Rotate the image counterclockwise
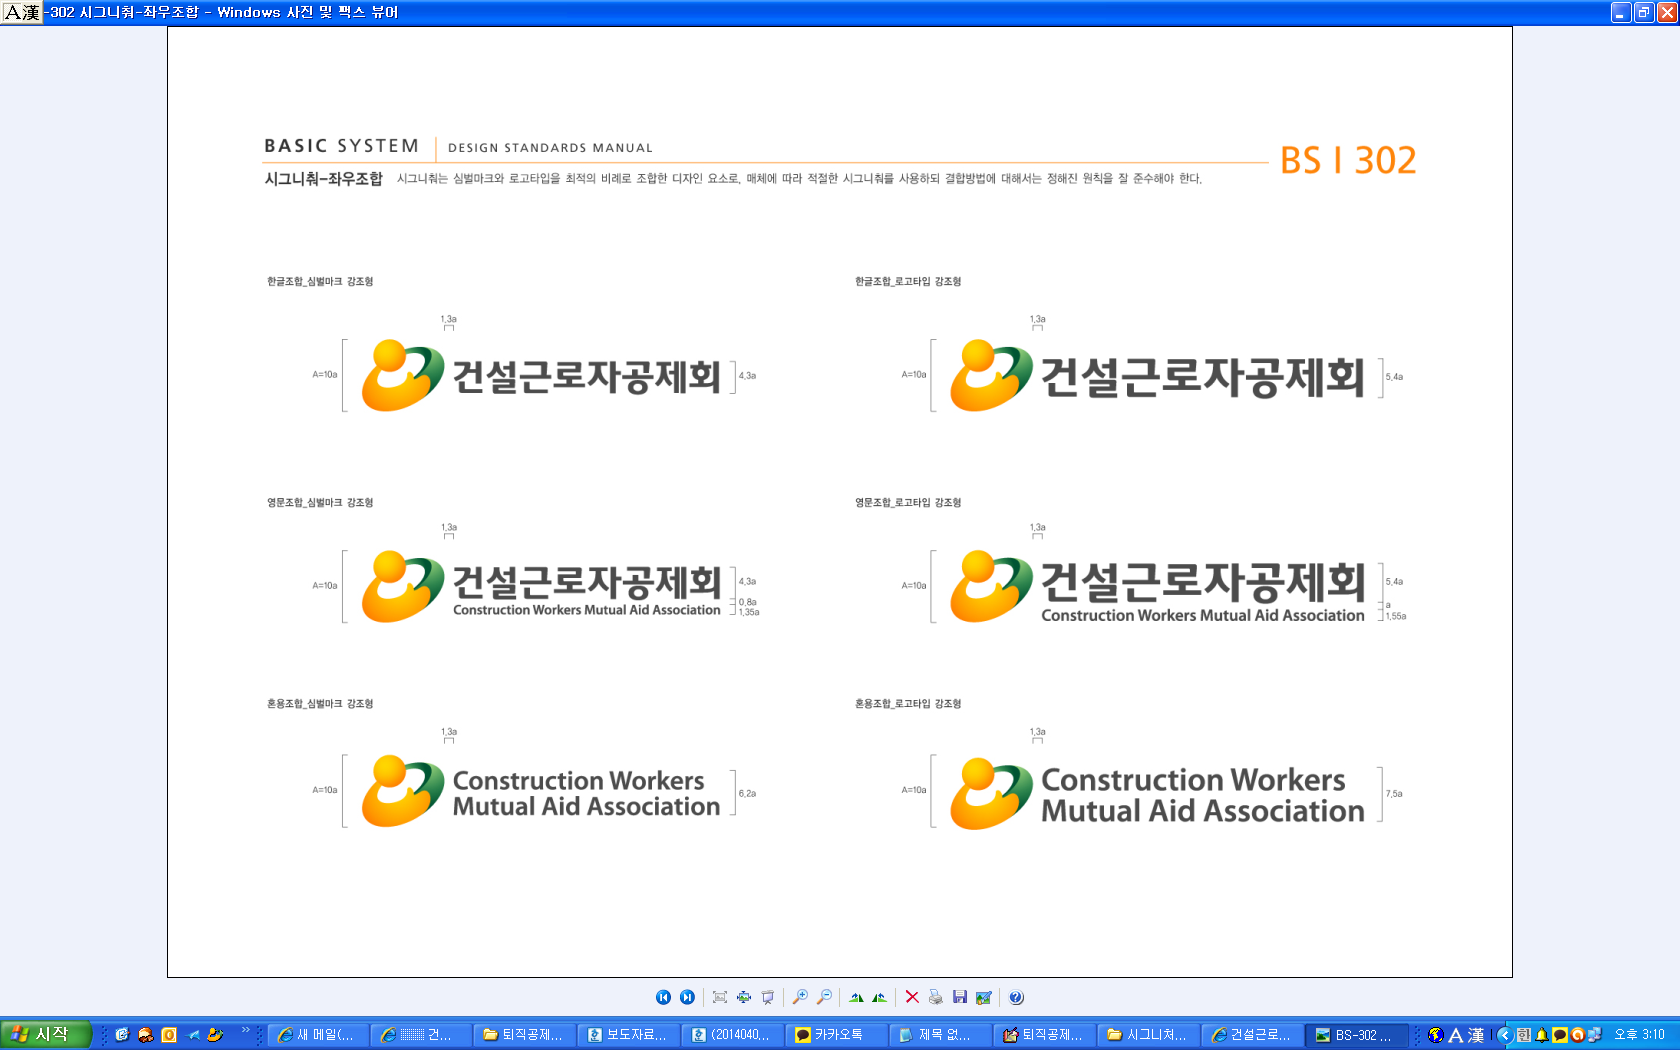This screenshot has width=1680, height=1050. 880,997
